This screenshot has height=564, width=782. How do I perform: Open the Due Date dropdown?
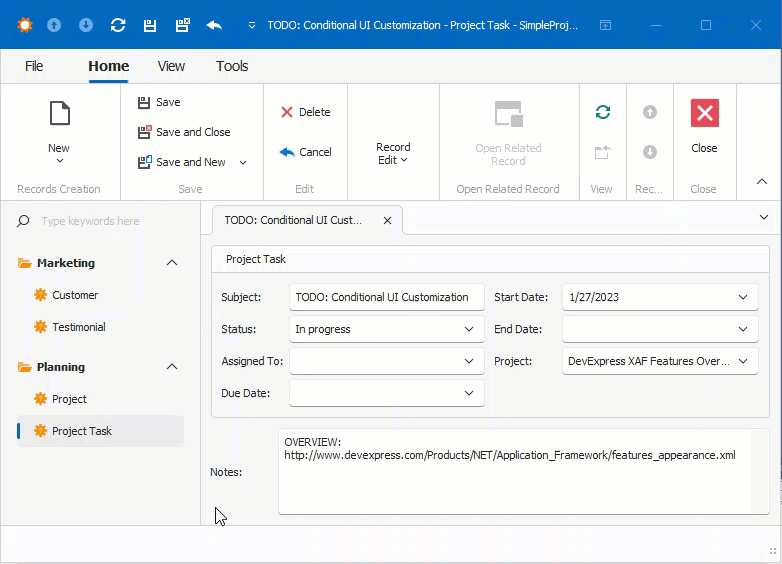469,393
